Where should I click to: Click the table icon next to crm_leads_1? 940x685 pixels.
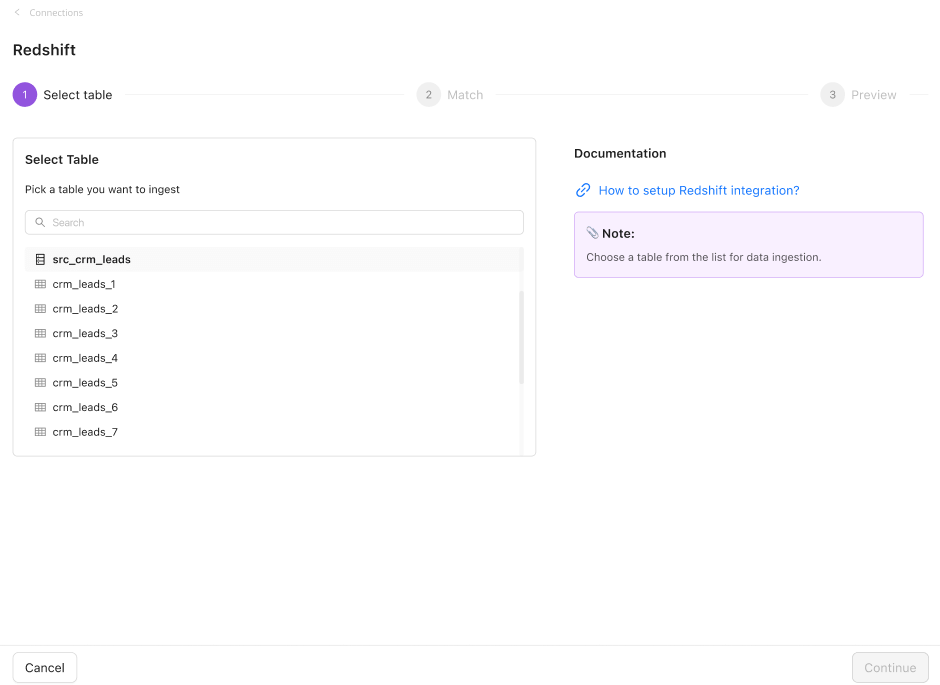(40, 284)
